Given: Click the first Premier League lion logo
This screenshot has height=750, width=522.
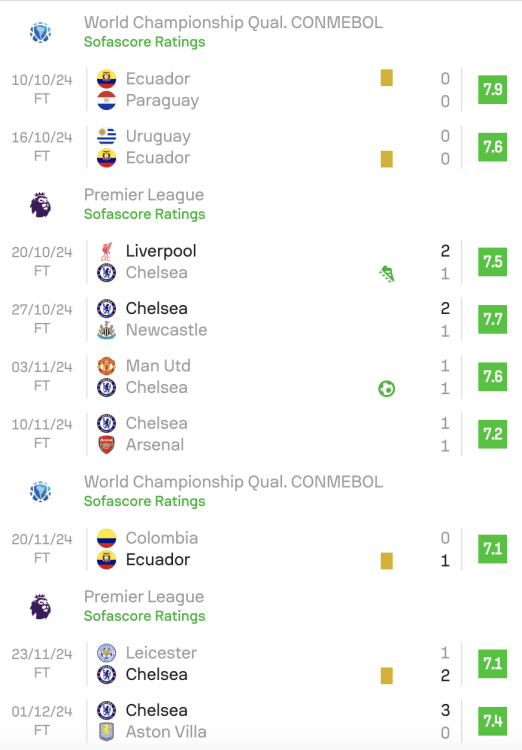Looking at the screenshot, I should pos(41,205).
